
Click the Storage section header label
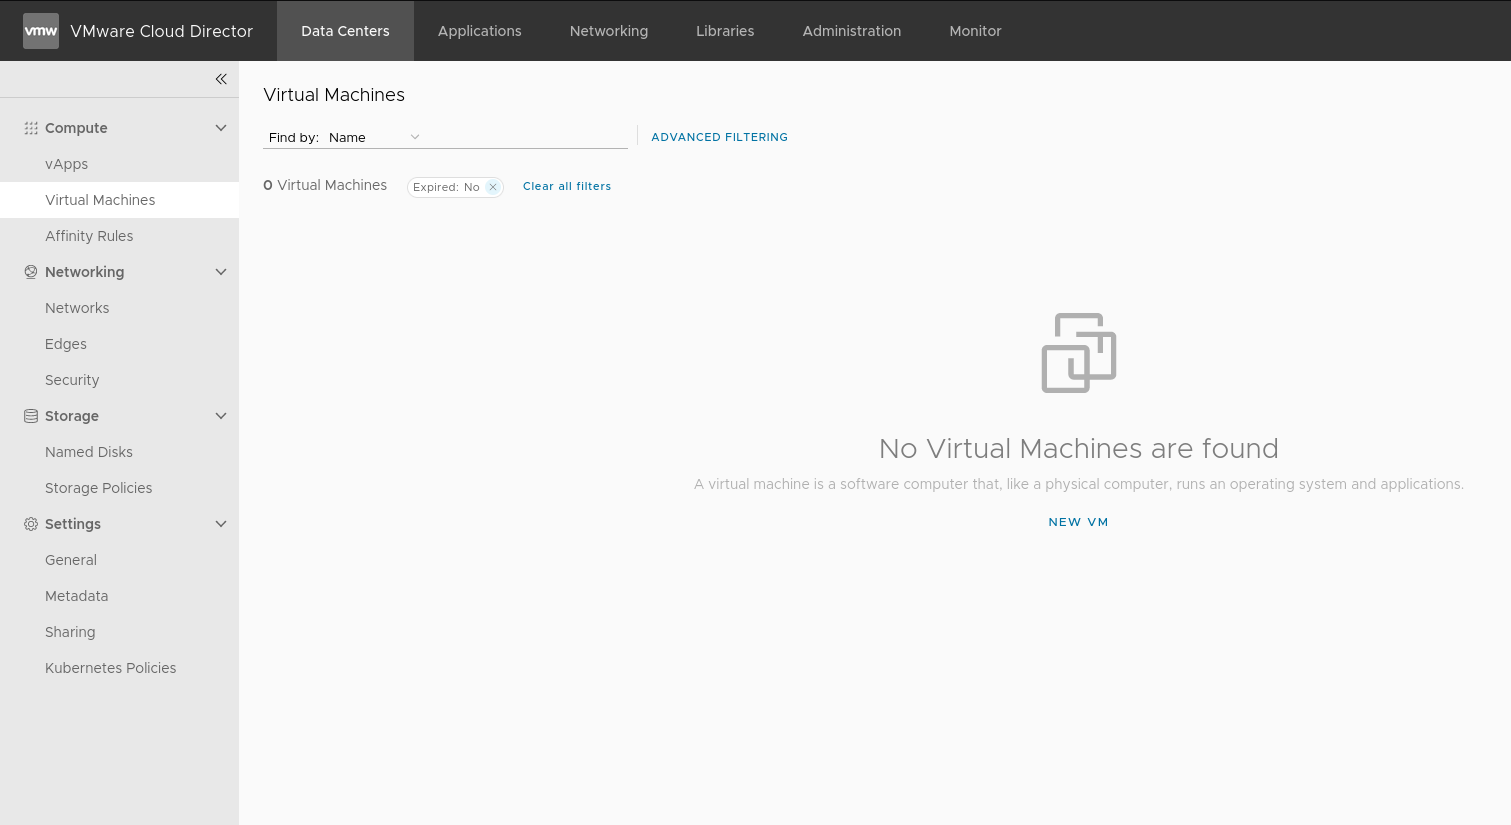tap(72, 416)
